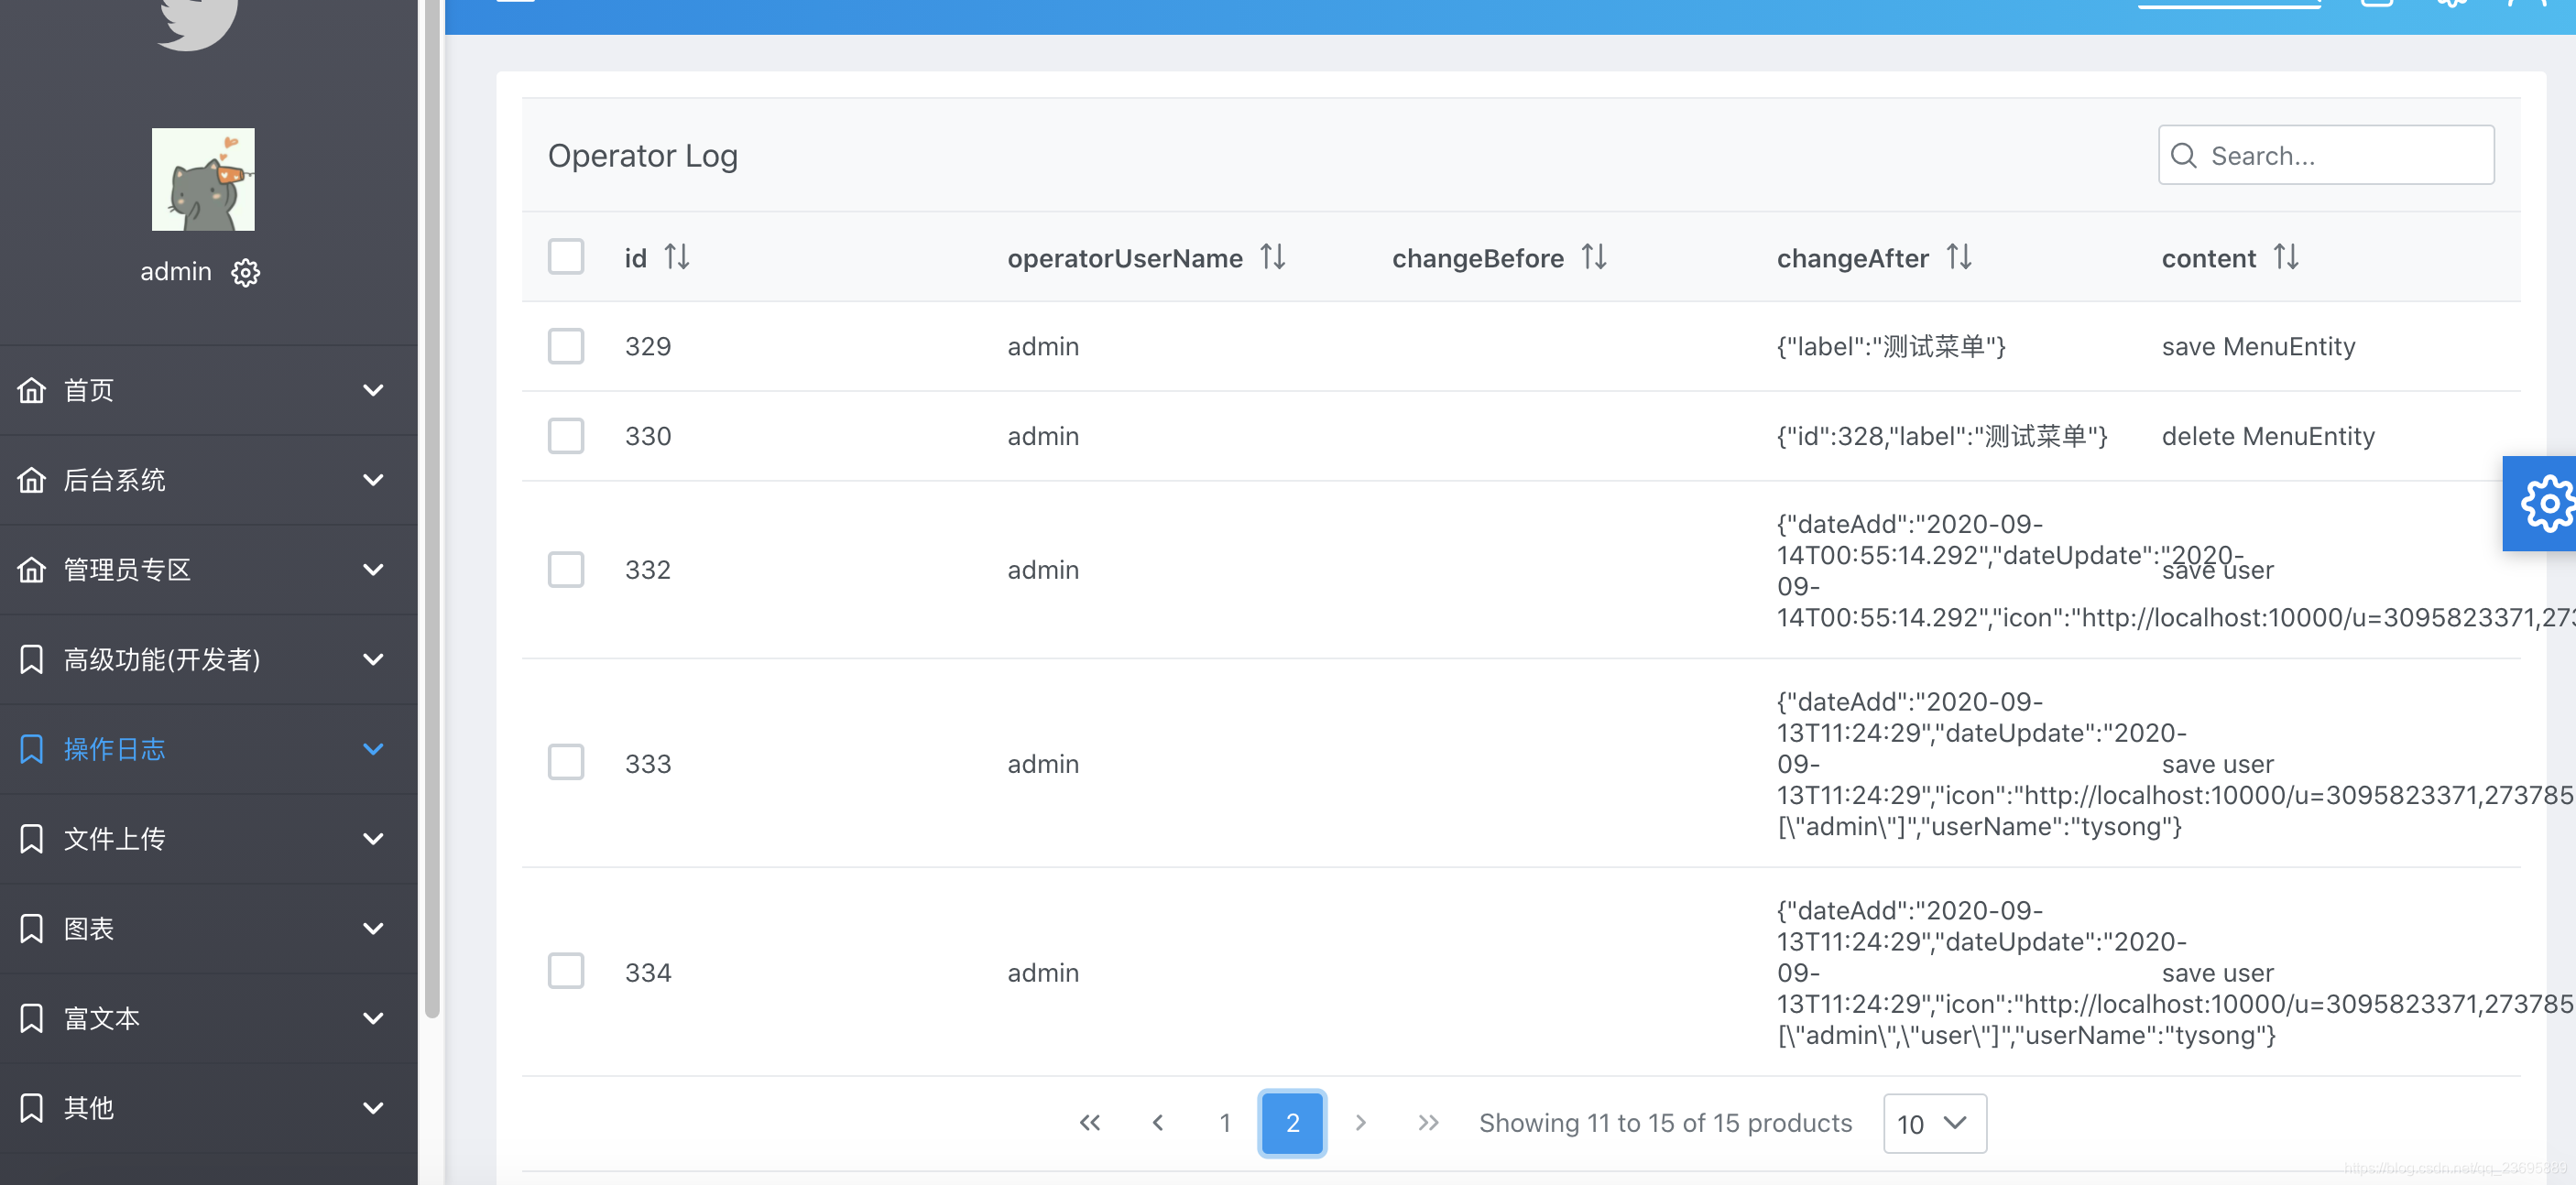This screenshot has width=2576, height=1185.
Task: Click the id column header label
Action: tap(636, 258)
